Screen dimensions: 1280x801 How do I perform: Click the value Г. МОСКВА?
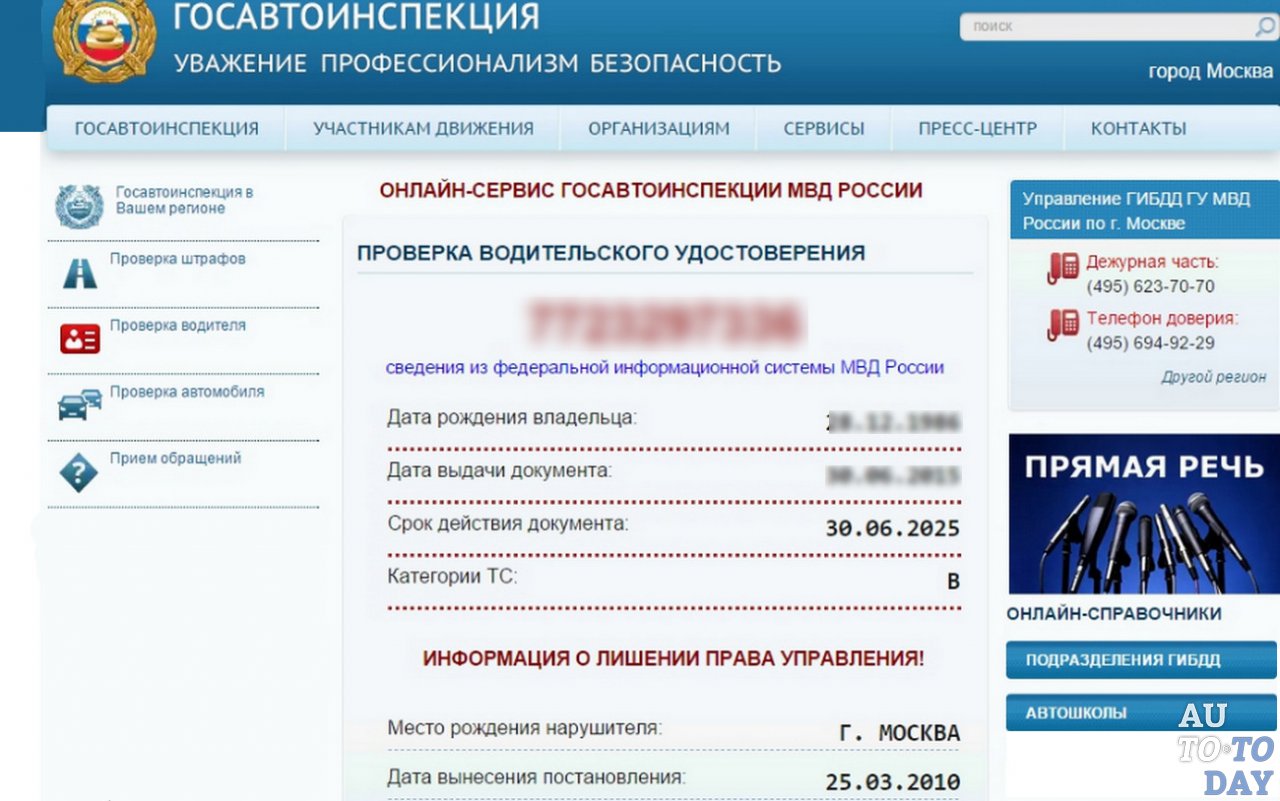[x=899, y=733]
